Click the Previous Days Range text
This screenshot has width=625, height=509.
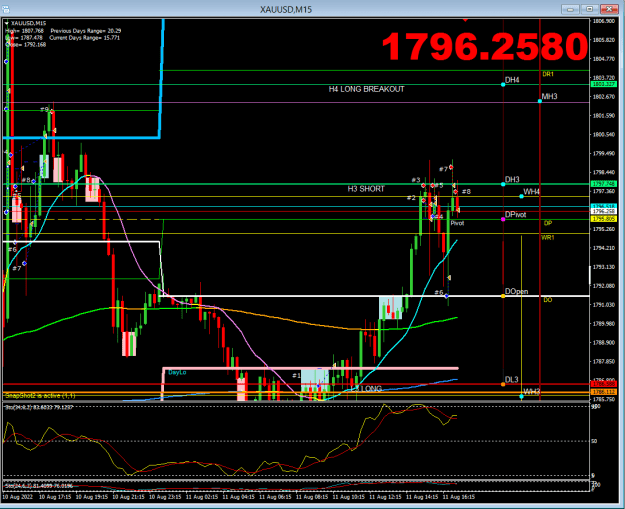[x=86, y=31]
